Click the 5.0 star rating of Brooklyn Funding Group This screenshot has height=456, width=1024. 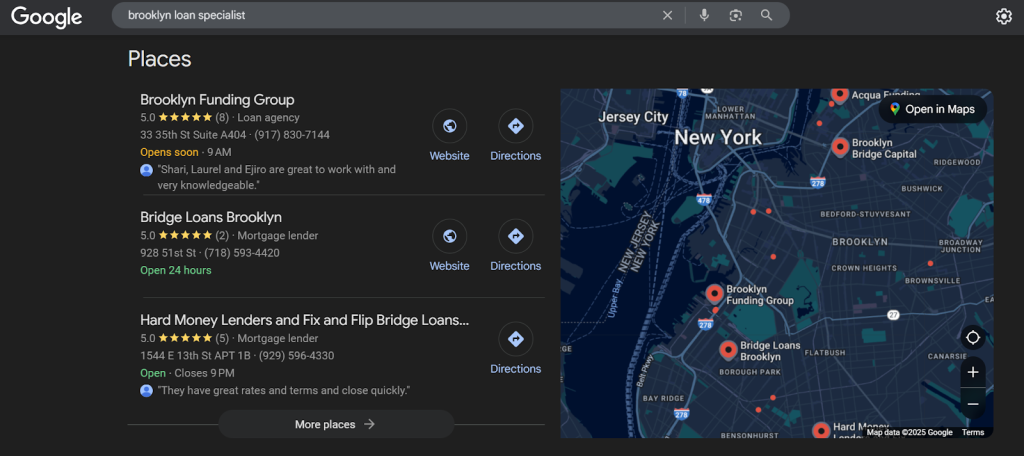pyautogui.click(x=184, y=118)
